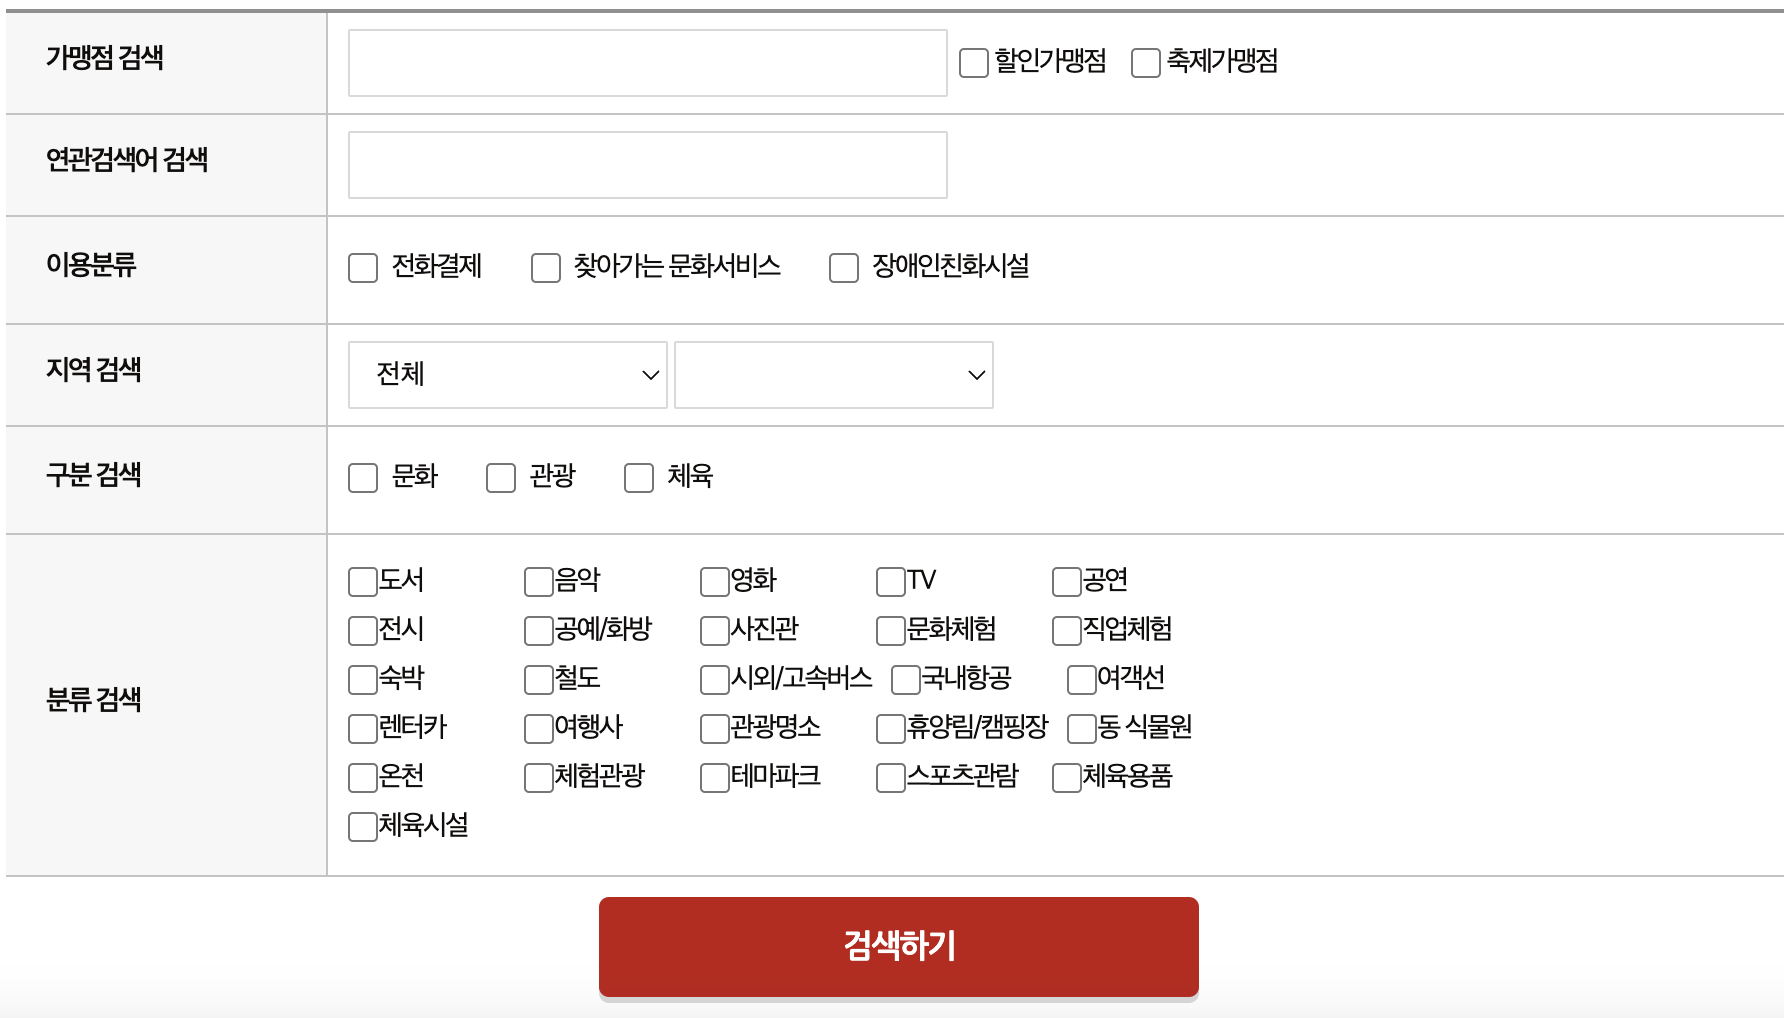Select 체육 in 구분 검색
1784x1018 pixels.
pos(638,478)
